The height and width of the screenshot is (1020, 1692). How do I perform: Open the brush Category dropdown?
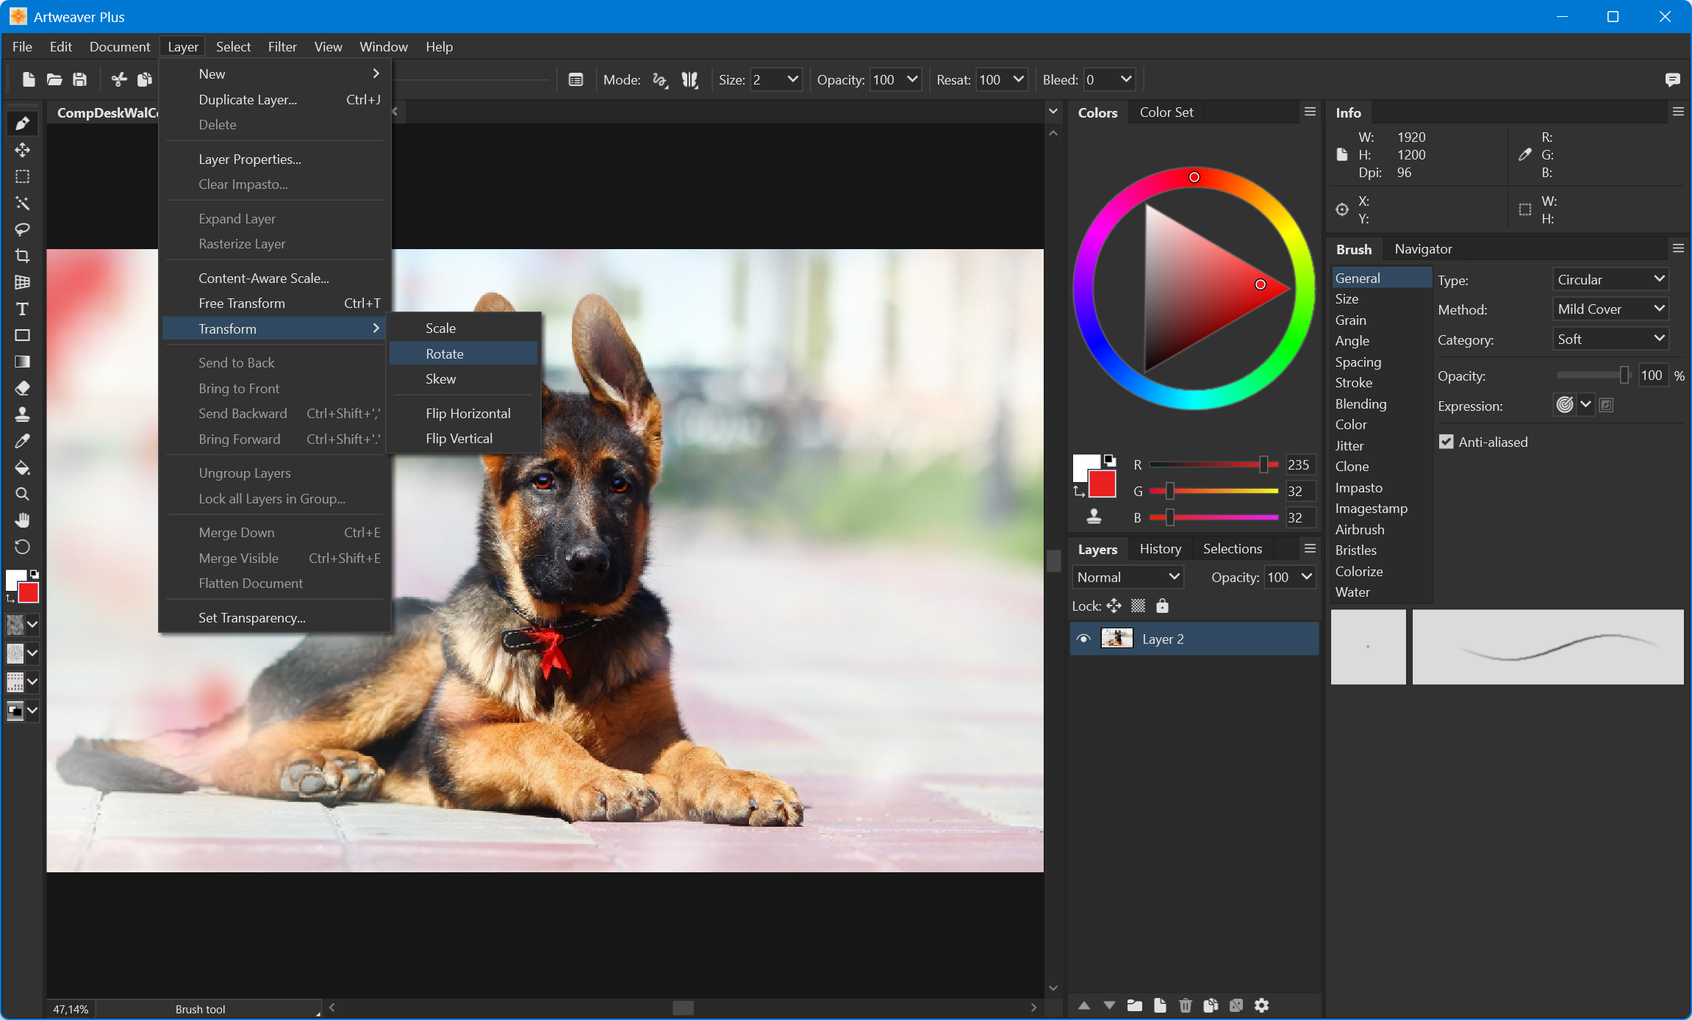pyautogui.click(x=1610, y=340)
